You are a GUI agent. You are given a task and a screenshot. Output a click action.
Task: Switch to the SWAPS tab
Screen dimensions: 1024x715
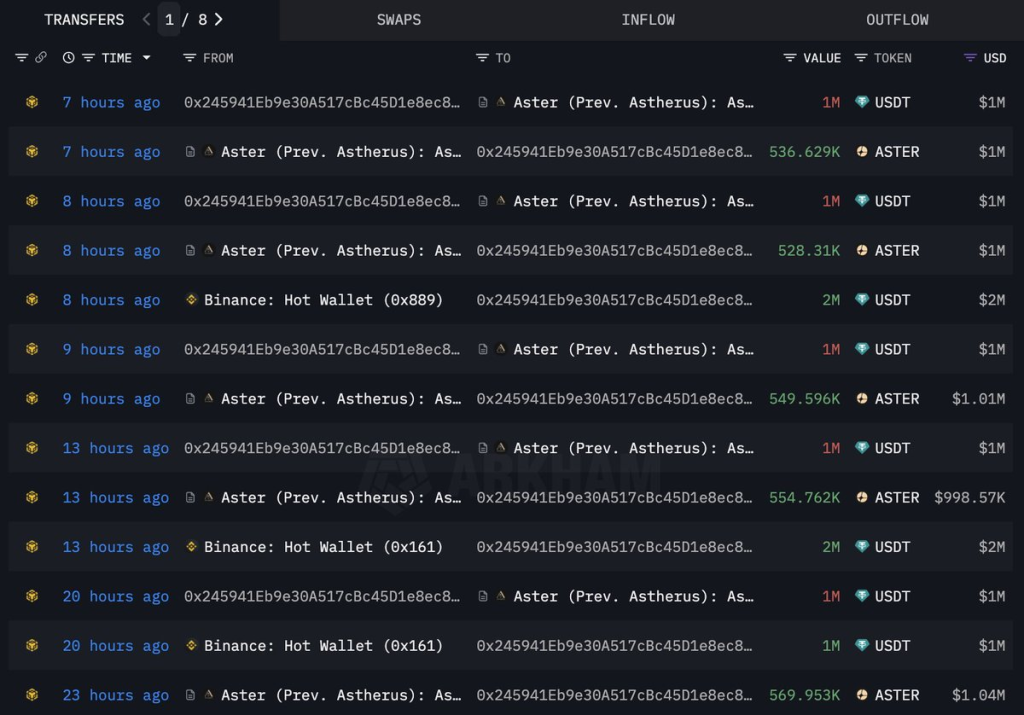tap(399, 19)
